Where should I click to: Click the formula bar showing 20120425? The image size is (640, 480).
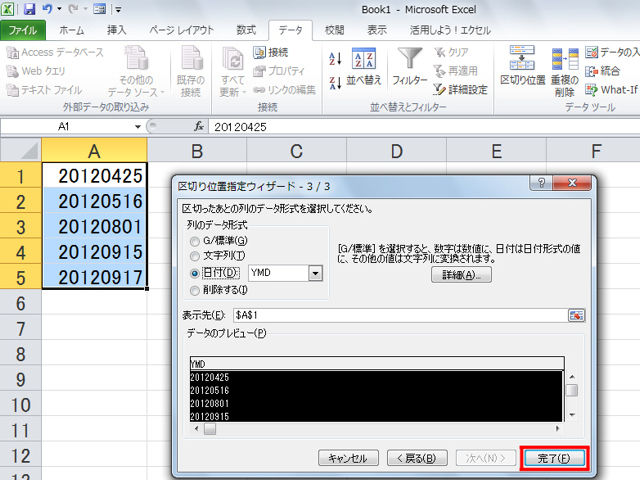424,127
